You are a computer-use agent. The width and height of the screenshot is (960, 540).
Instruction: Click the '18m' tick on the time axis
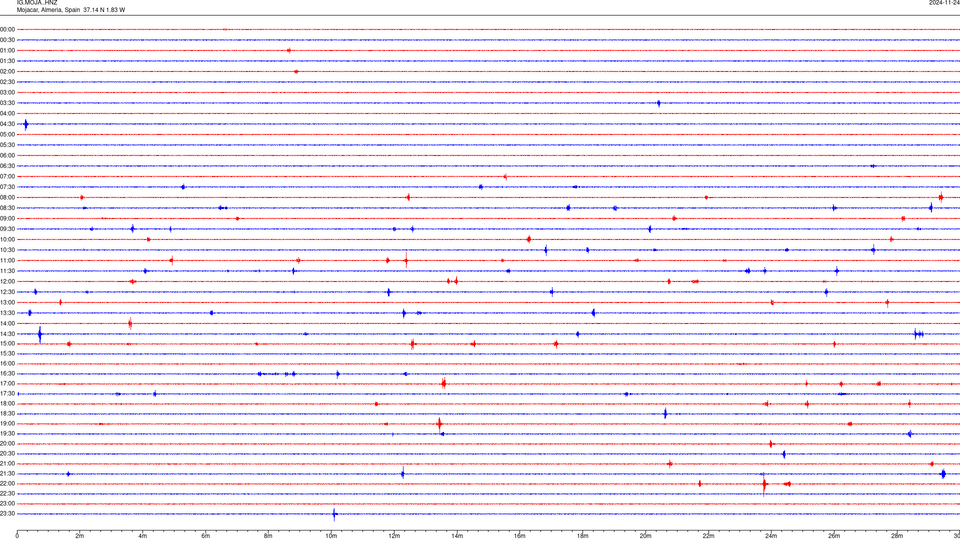[x=583, y=536]
